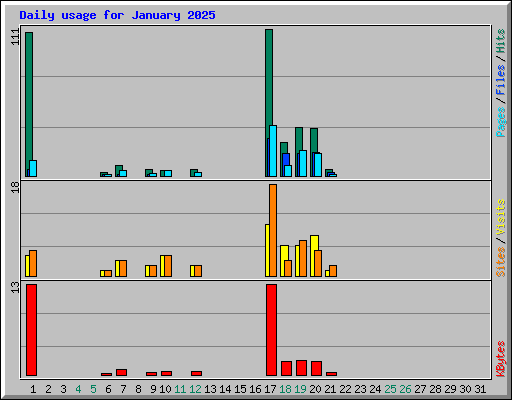Screen dimensions: 512x400
Task: Click day 12 on the x-axis
Action: pyautogui.click(x=195, y=389)
